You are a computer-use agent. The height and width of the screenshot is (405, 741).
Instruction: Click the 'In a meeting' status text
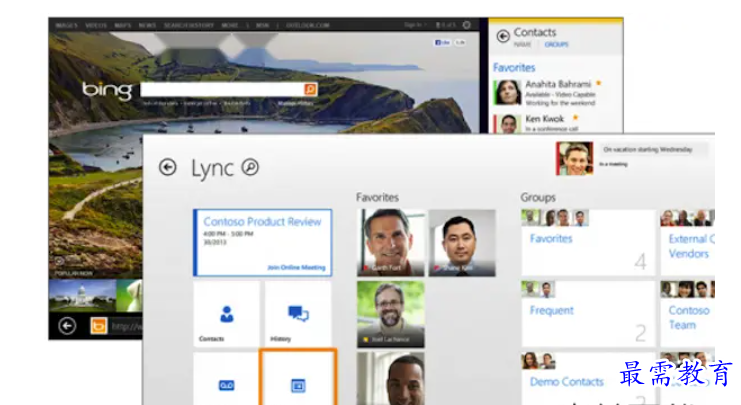point(613,164)
